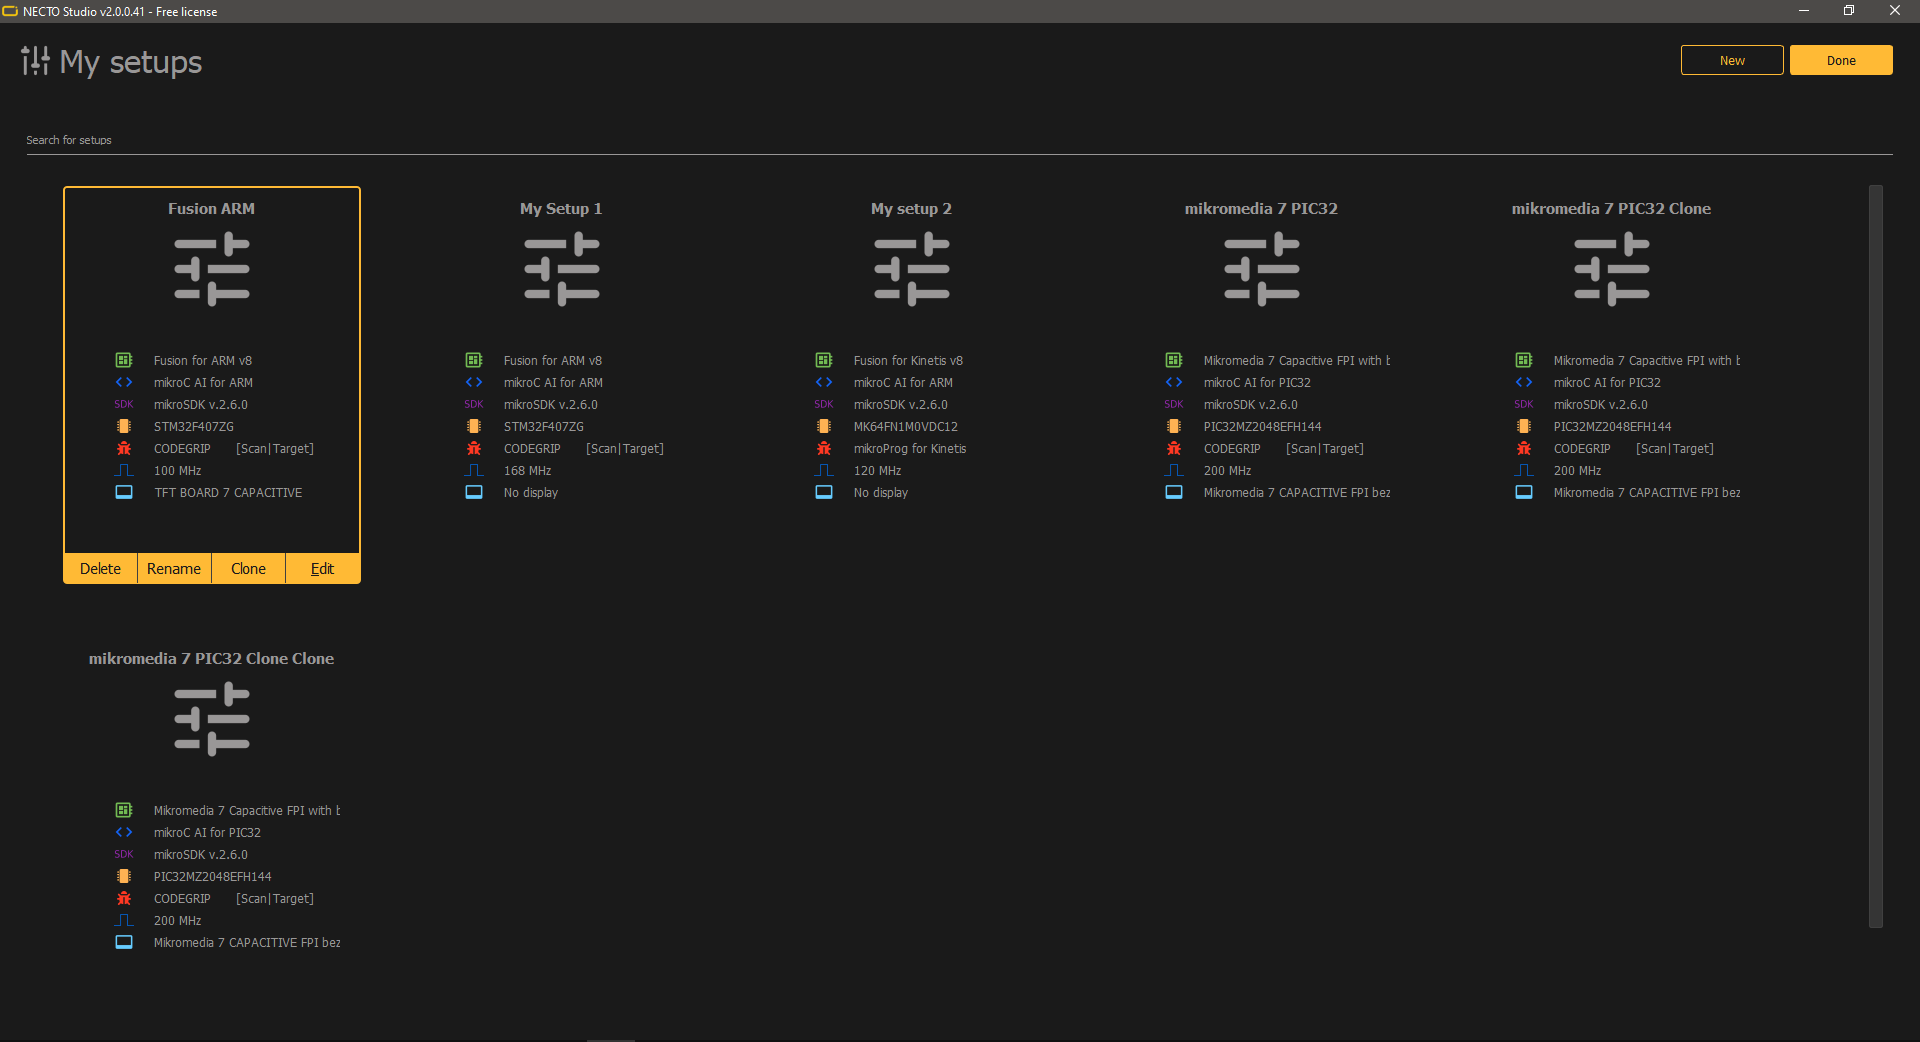Select the Fusion ARM sliders icon

pos(212,269)
